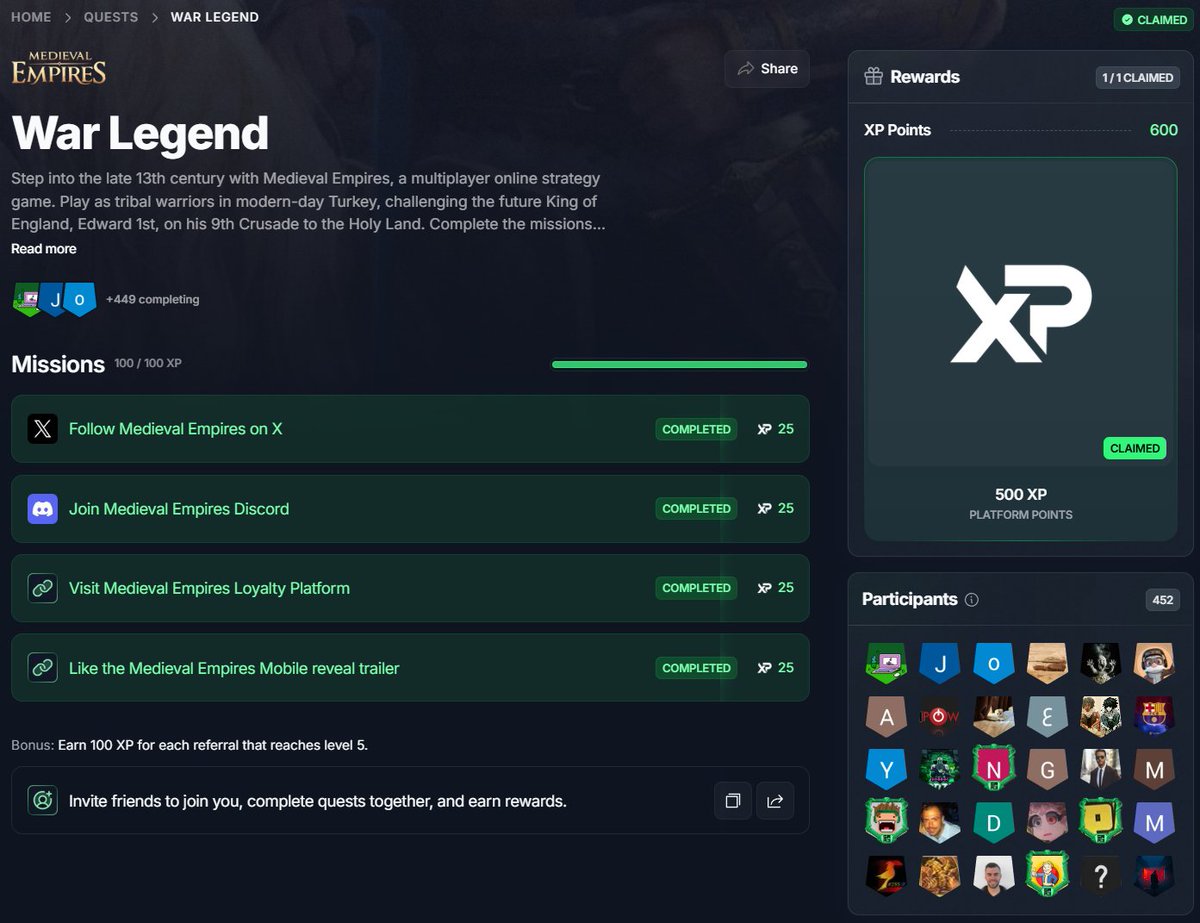Click CLAIMED button on the XP reward card
This screenshot has height=923, width=1200.
(x=1134, y=448)
